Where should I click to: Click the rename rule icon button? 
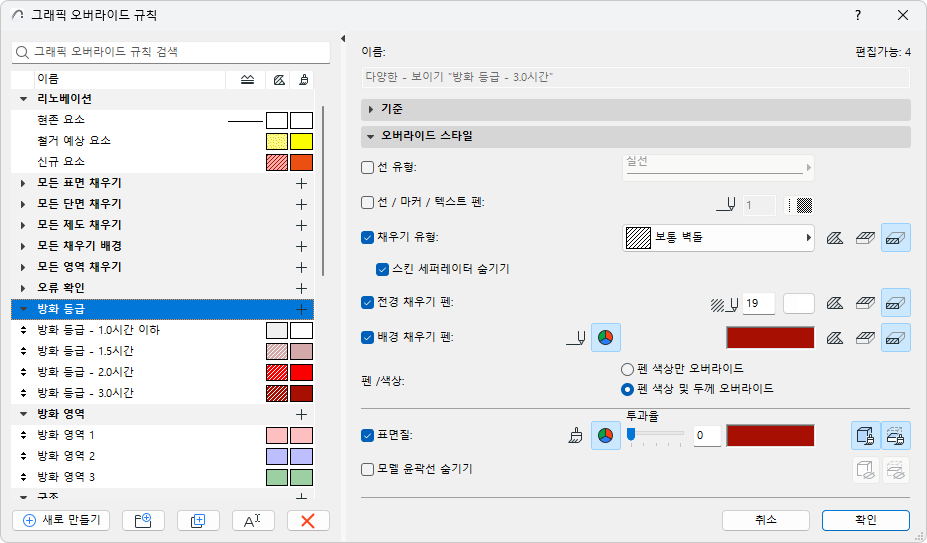point(253,521)
